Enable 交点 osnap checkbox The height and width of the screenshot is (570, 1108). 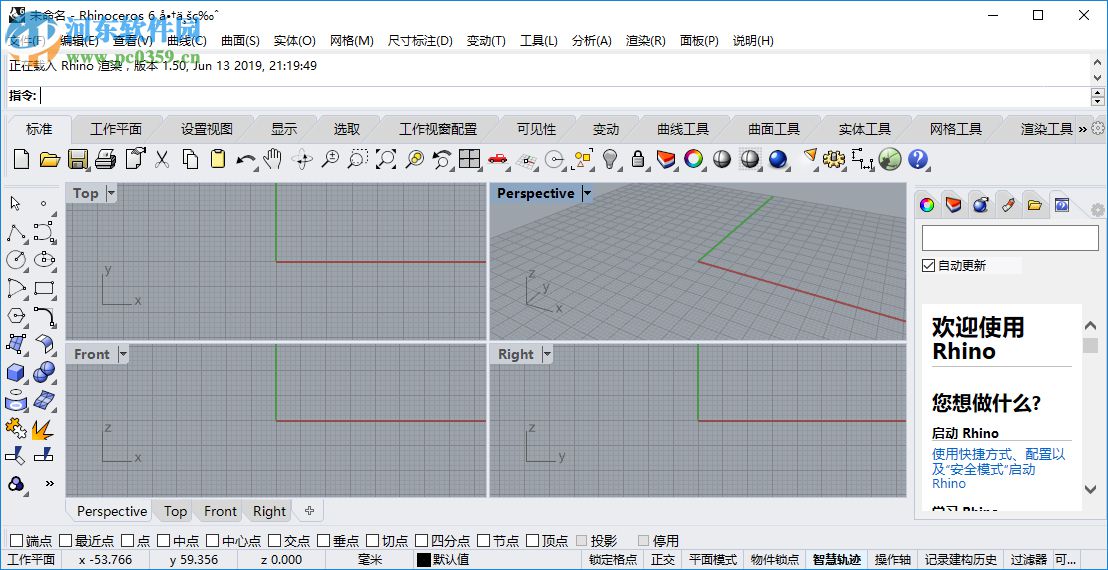pyautogui.click(x=275, y=541)
